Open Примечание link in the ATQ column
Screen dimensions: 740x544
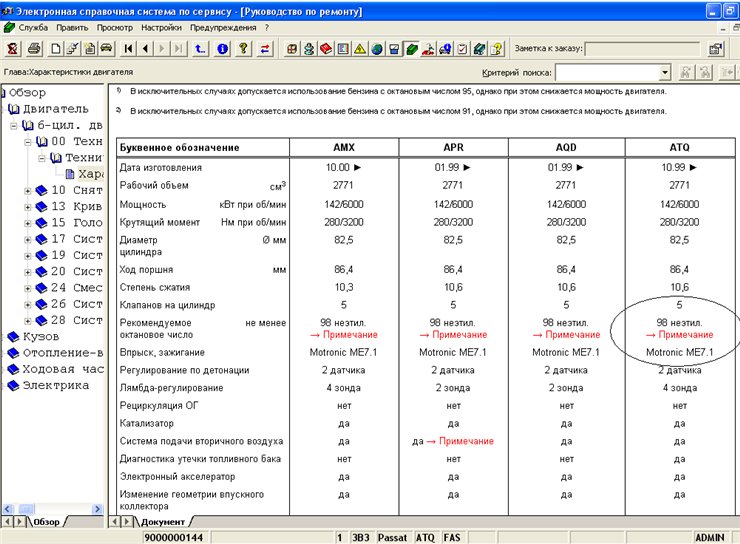pyautogui.click(x=680, y=335)
